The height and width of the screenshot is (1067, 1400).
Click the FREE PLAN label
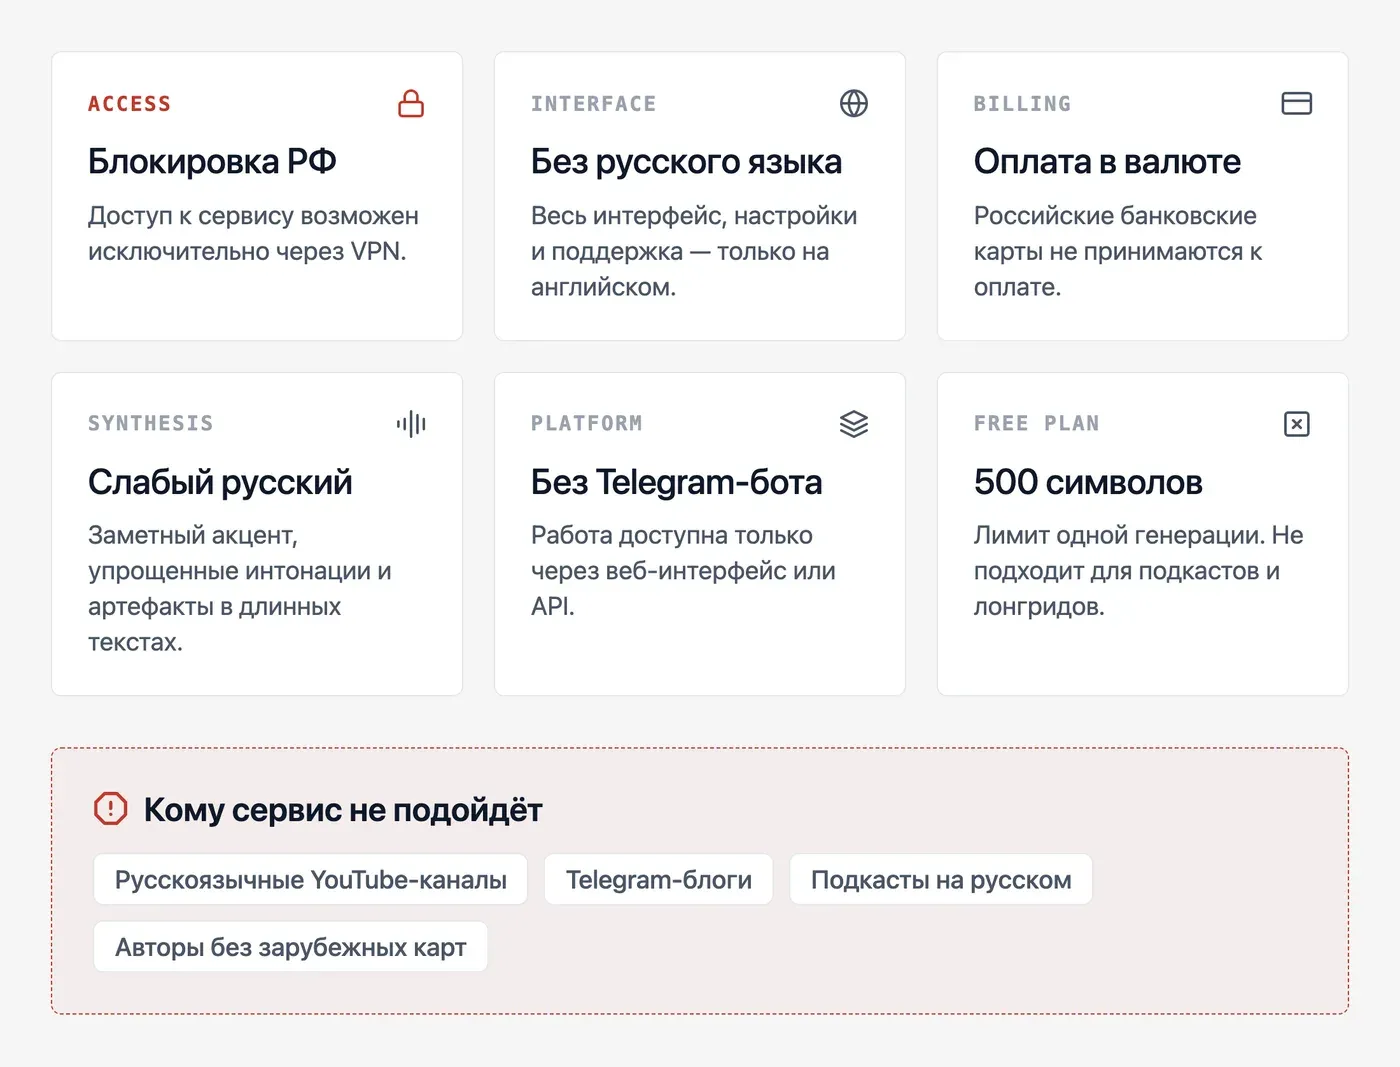(1037, 424)
